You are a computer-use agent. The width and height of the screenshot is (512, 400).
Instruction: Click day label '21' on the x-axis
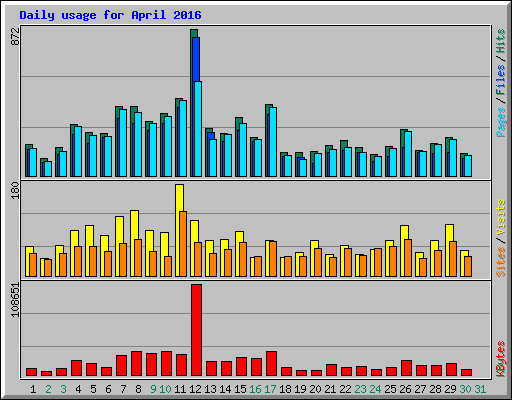tap(330, 389)
